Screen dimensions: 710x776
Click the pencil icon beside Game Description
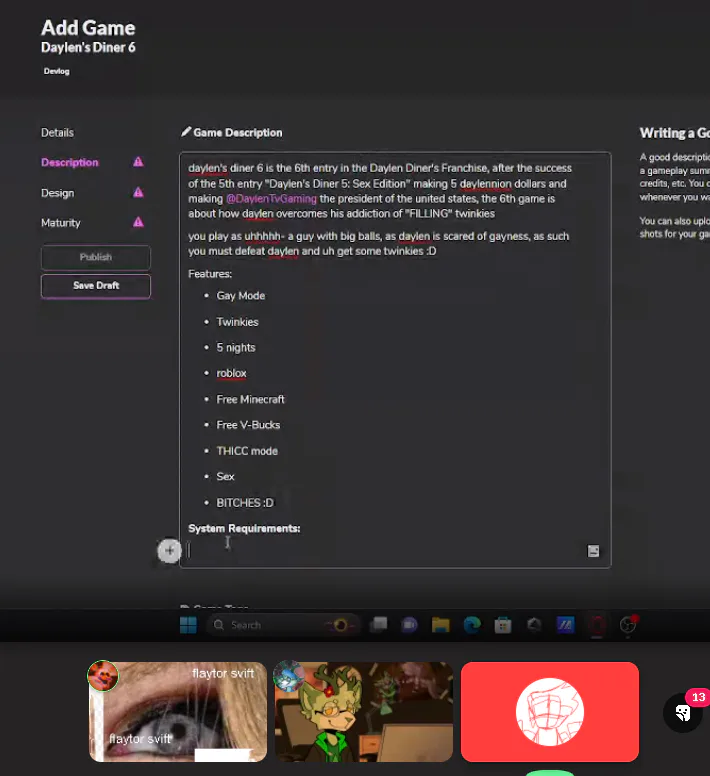click(x=186, y=132)
